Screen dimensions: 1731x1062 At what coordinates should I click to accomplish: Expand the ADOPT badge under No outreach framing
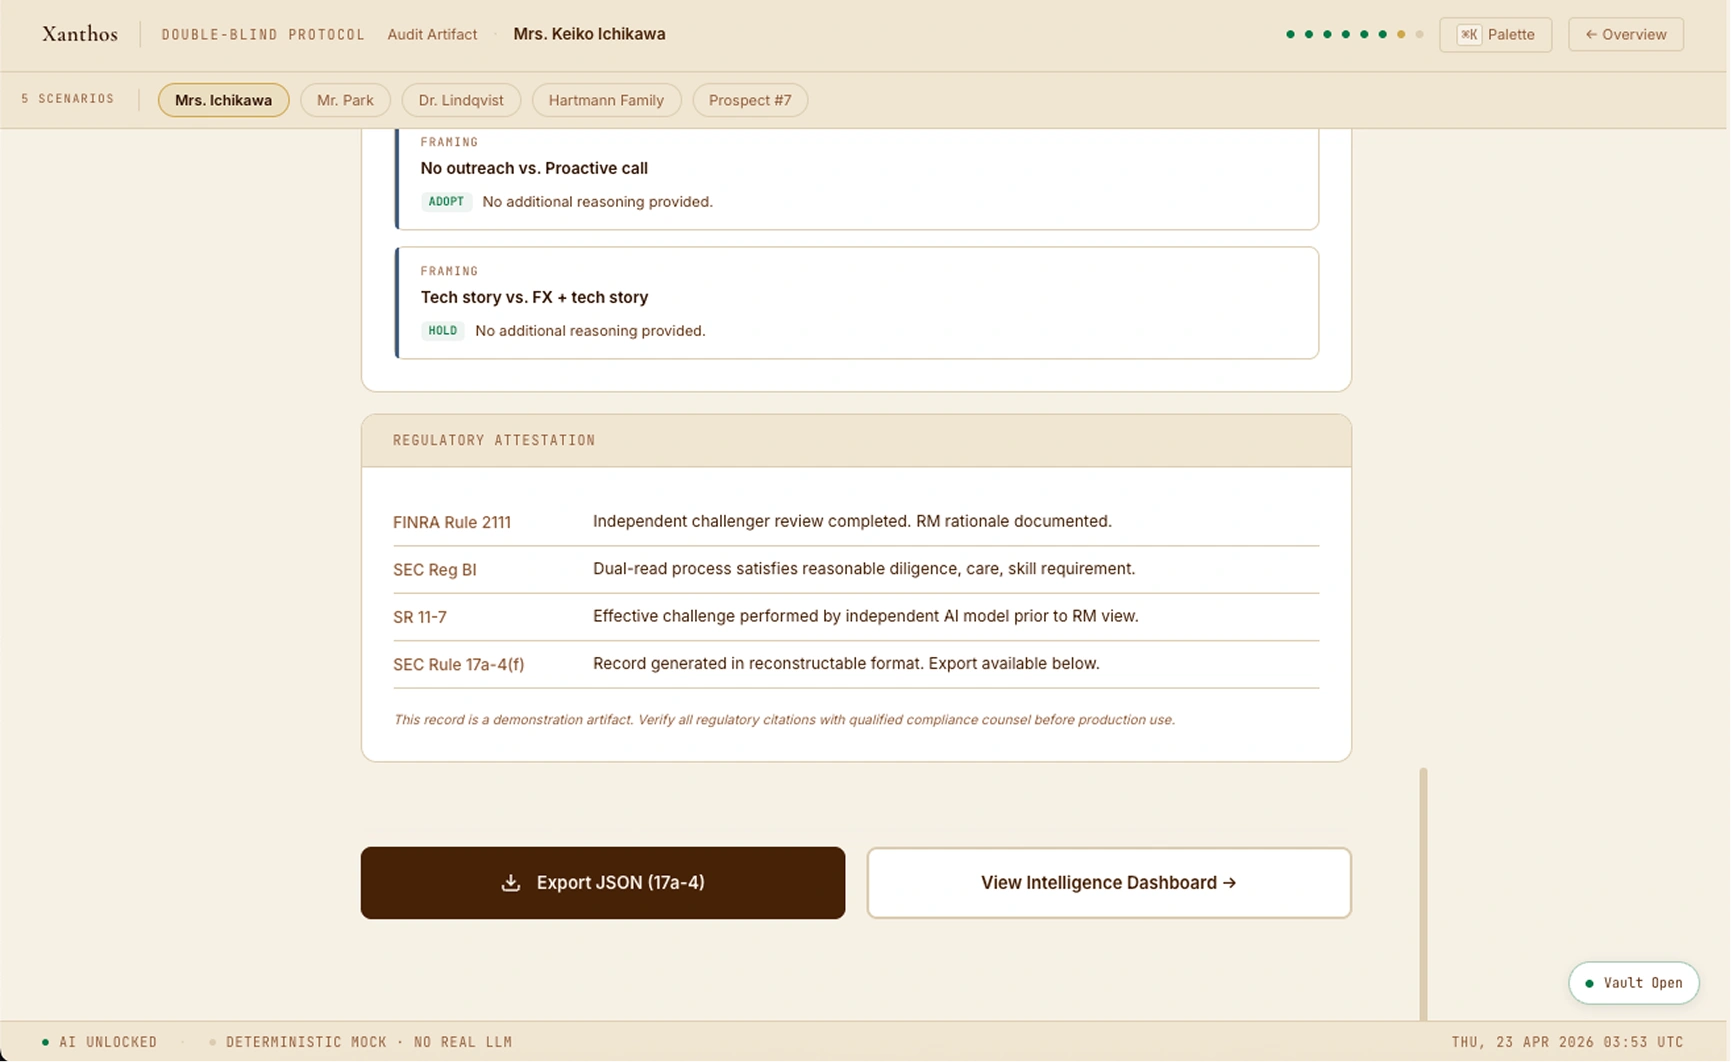click(446, 201)
